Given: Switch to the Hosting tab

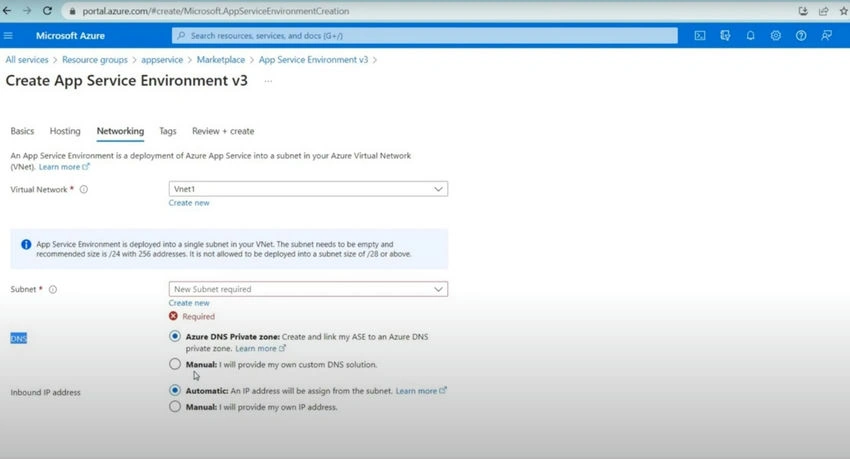Looking at the screenshot, I should 65,131.
